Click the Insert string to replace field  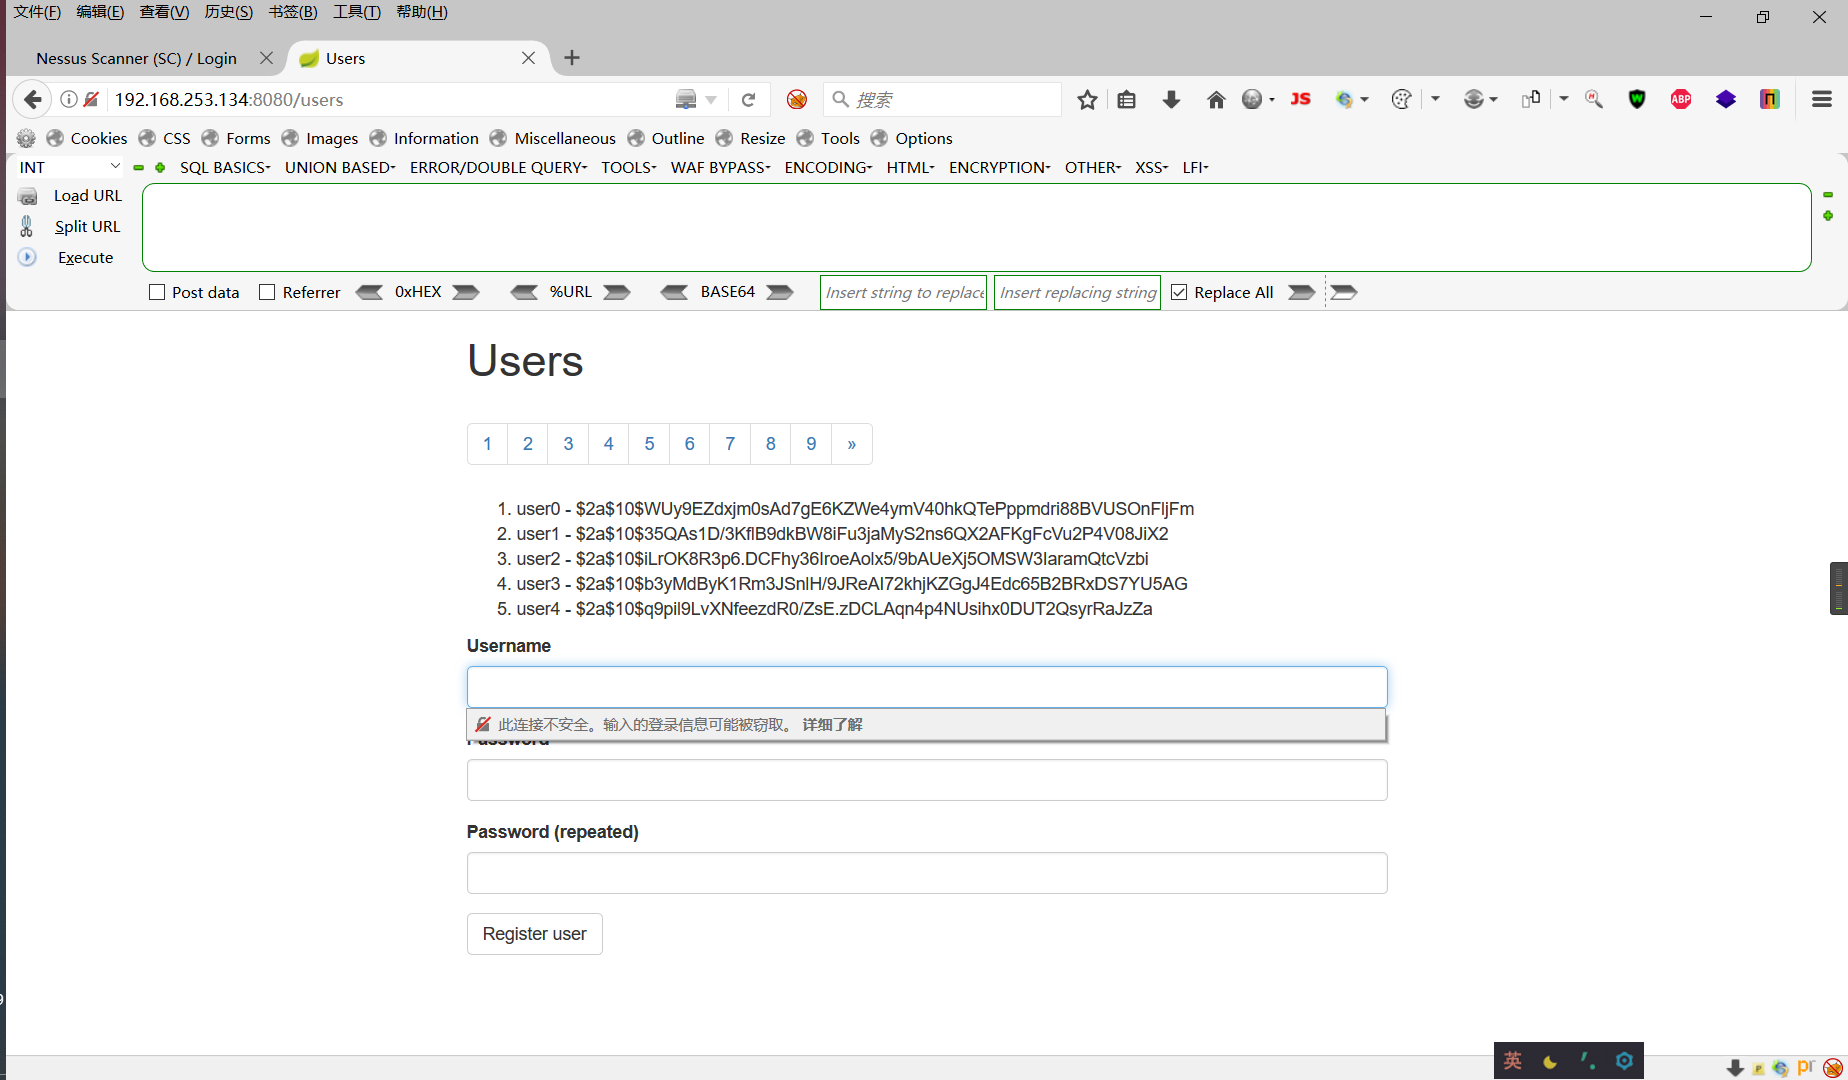[x=904, y=292]
